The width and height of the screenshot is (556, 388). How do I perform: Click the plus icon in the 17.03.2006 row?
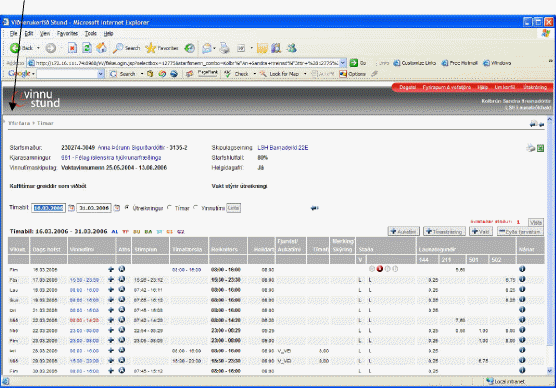coord(111,279)
